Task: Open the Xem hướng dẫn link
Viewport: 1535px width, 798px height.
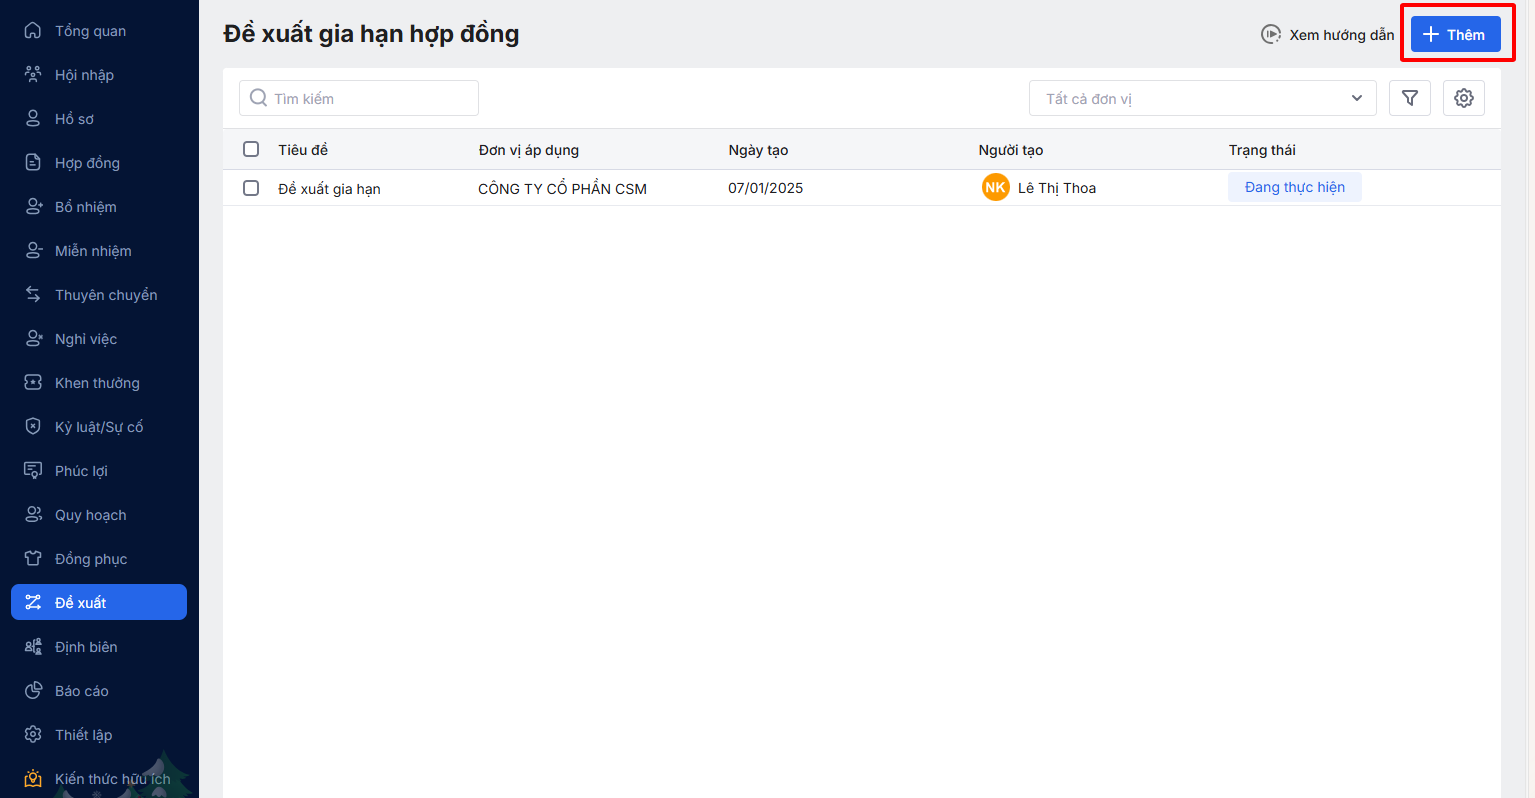Action: click(x=1341, y=35)
